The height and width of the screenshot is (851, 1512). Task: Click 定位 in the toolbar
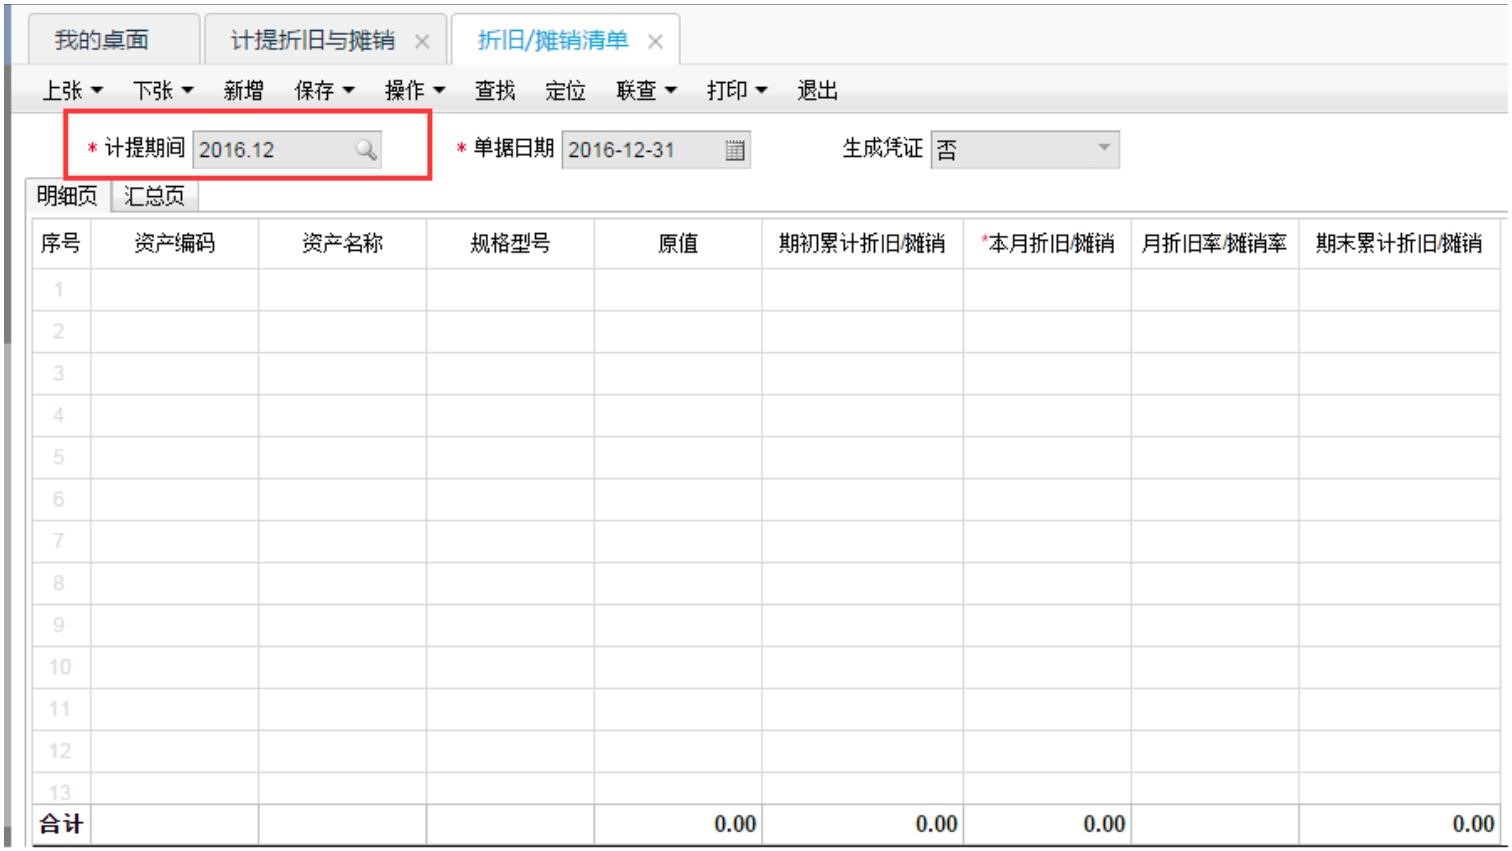pyautogui.click(x=565, y=91)
